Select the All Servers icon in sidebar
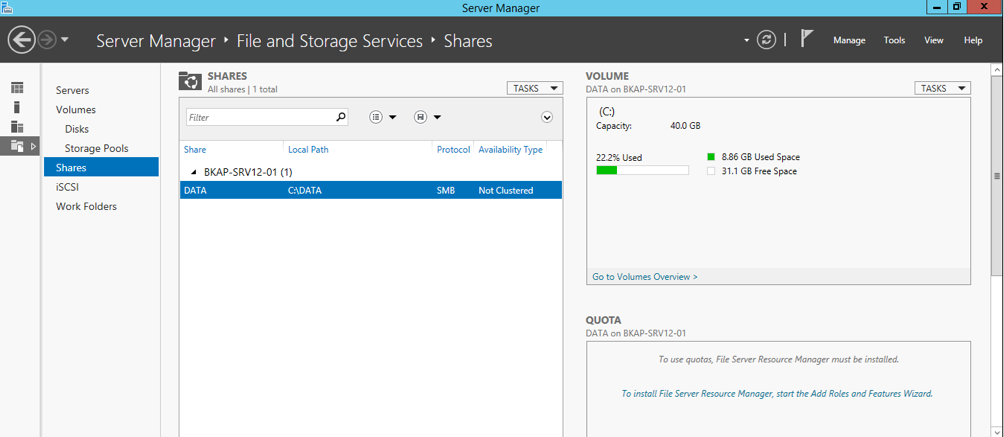The image size is (1004, 437). (x=17, y=126)
